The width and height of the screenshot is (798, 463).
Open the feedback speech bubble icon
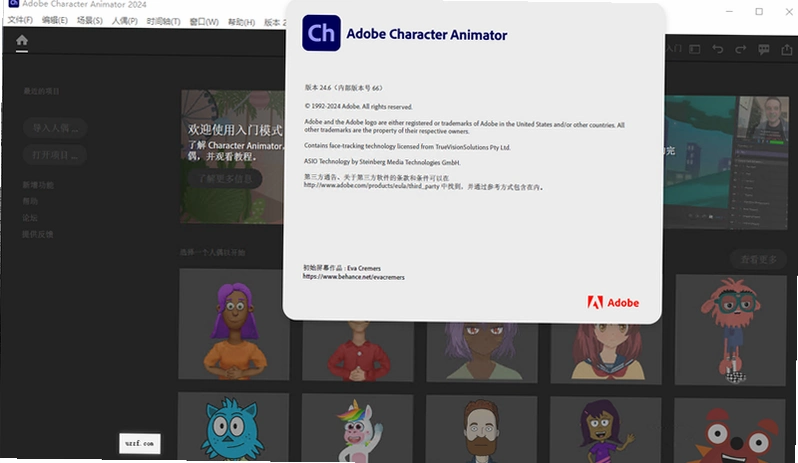763,49
